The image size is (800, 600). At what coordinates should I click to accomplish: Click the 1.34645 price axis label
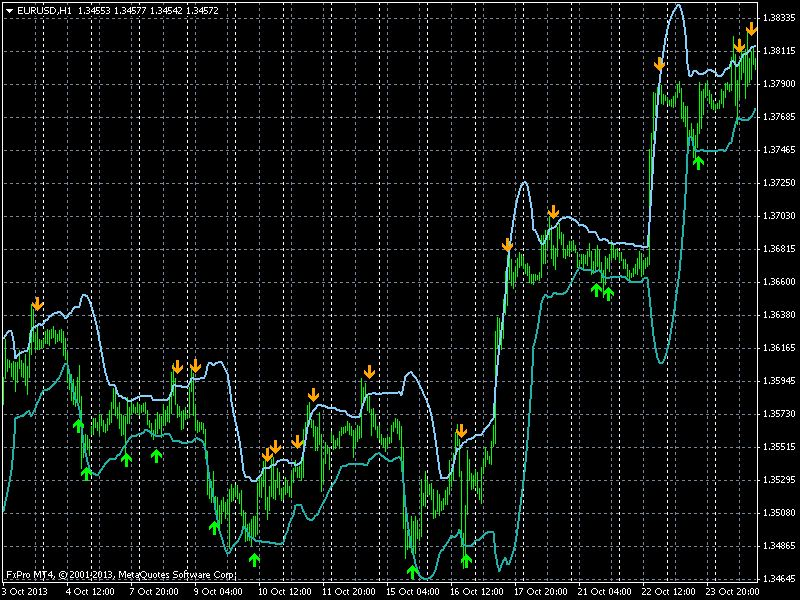coord(779,579)
